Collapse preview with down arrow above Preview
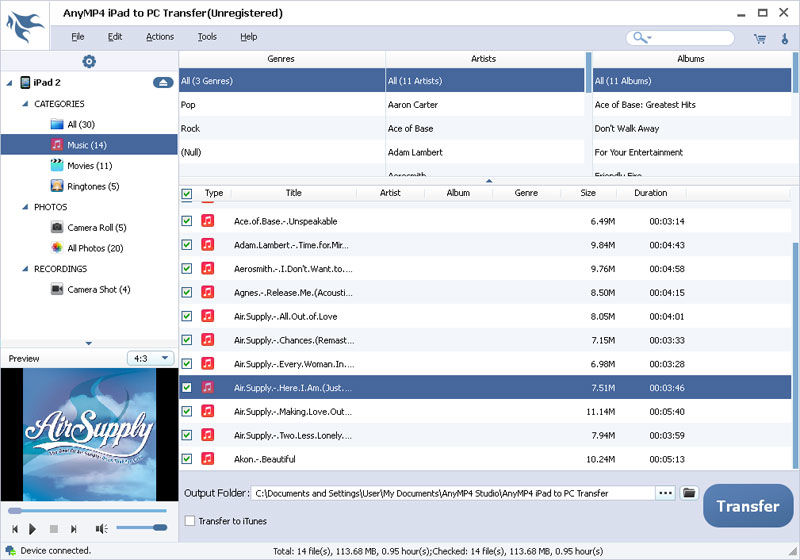This screenshot has width=800, height=560. point(89,343)
